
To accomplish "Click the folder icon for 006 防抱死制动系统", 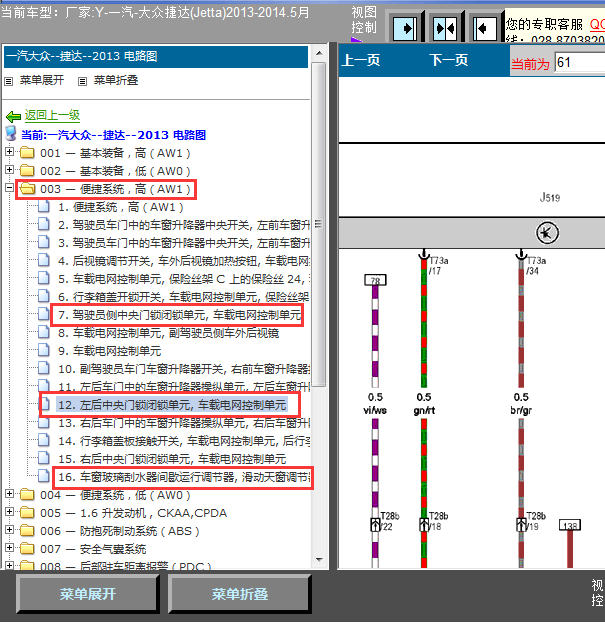I will click(27, 530).
